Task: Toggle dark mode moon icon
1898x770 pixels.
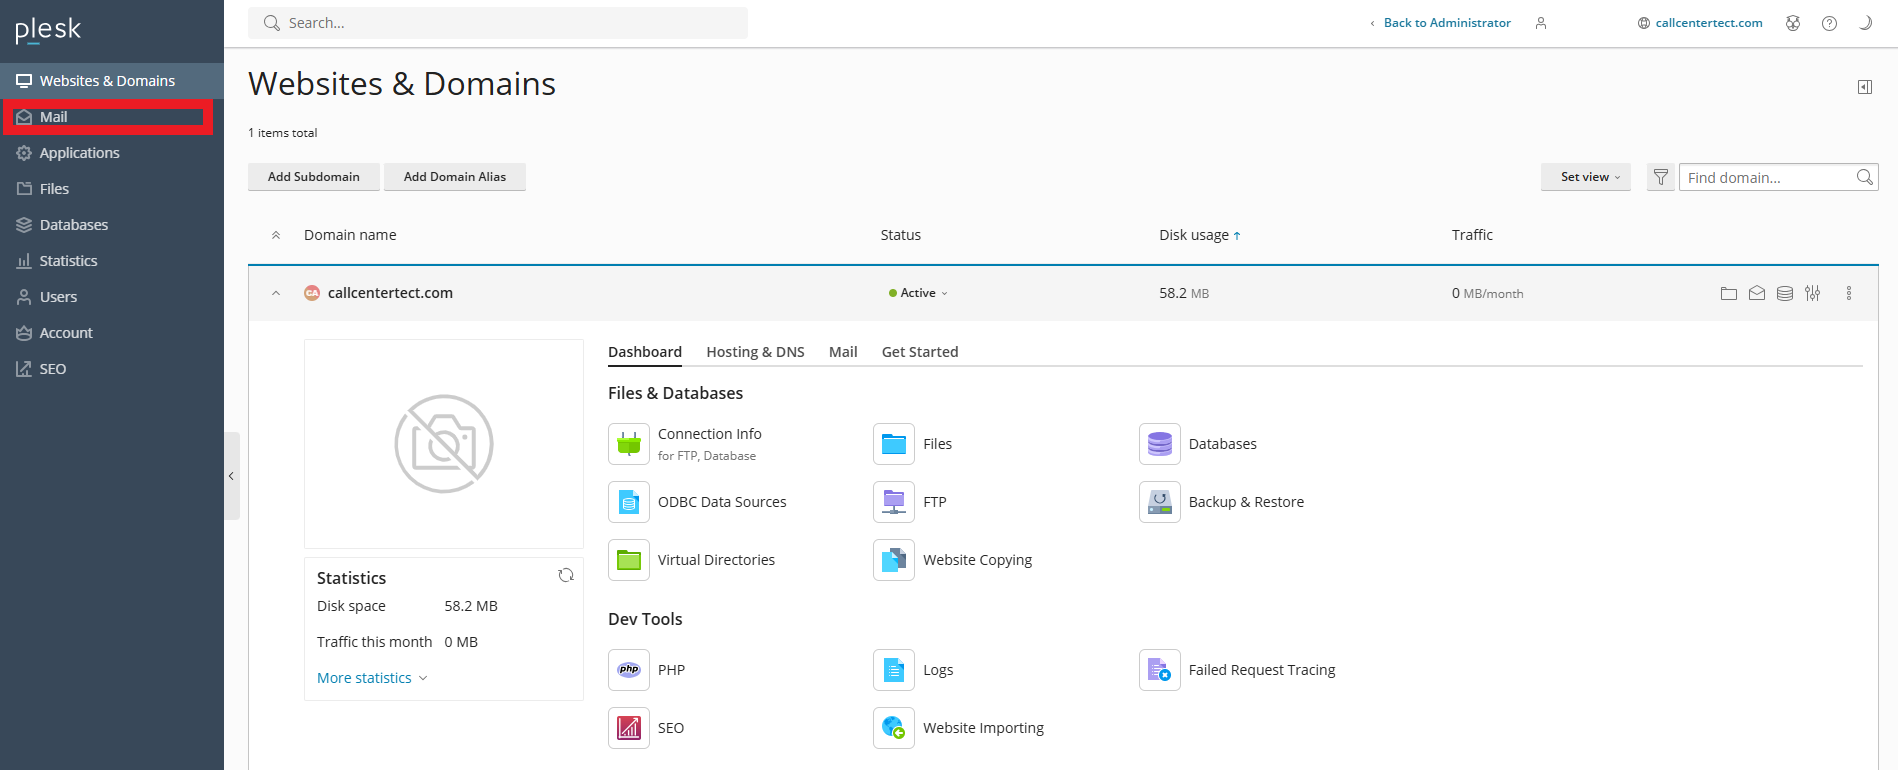Action: tap(1865, 23)
